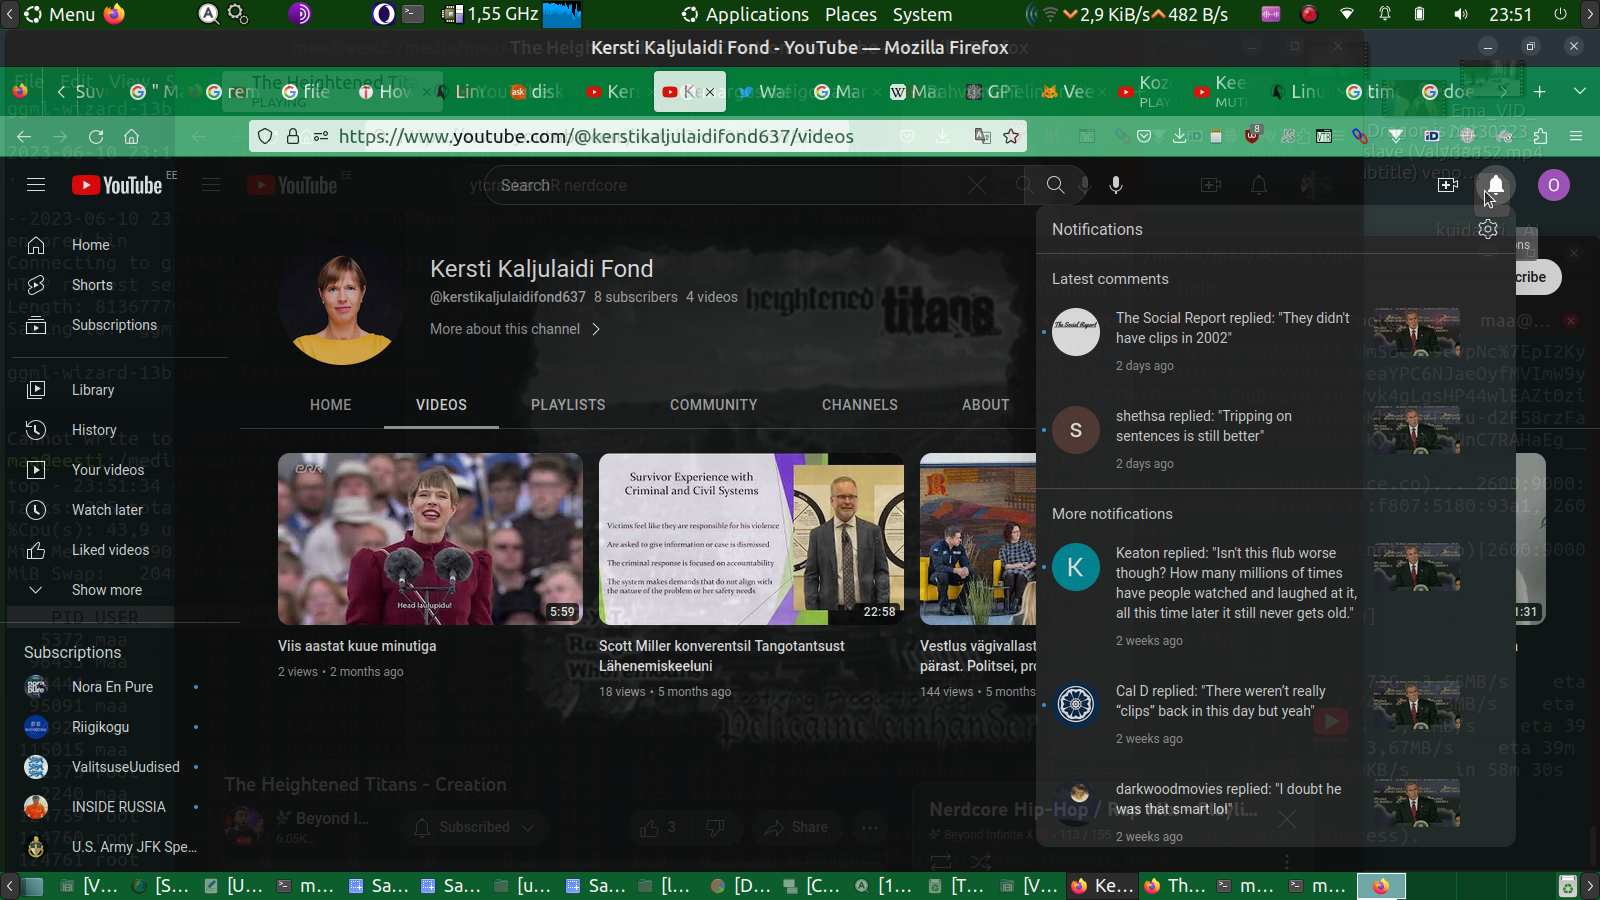Screen dimensions: 1600x900
Task: Open darkwoodmovies reply notification
Action: coord(1275,808)
